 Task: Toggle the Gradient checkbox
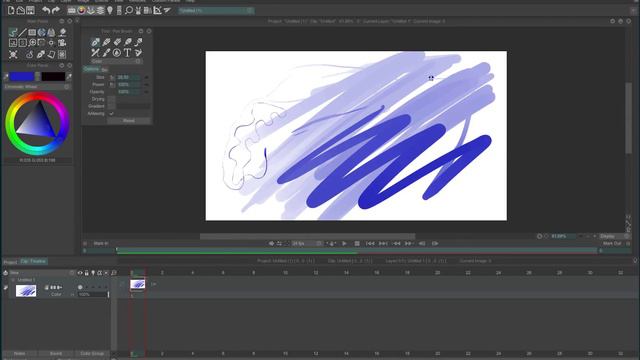pyautogui.click(x=111, y=106)
